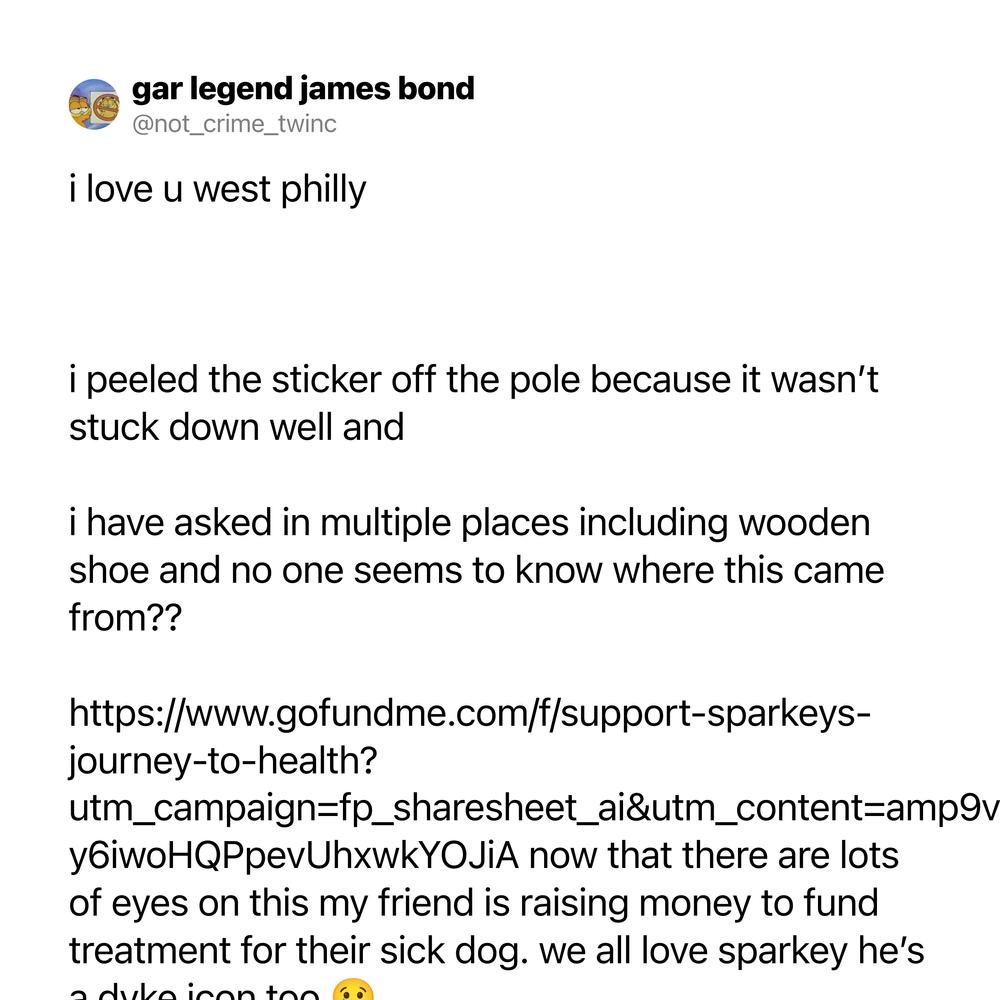Click the display name gar legend james bond
Viewport: 1000px width, 1000px height.
(303, 89)
